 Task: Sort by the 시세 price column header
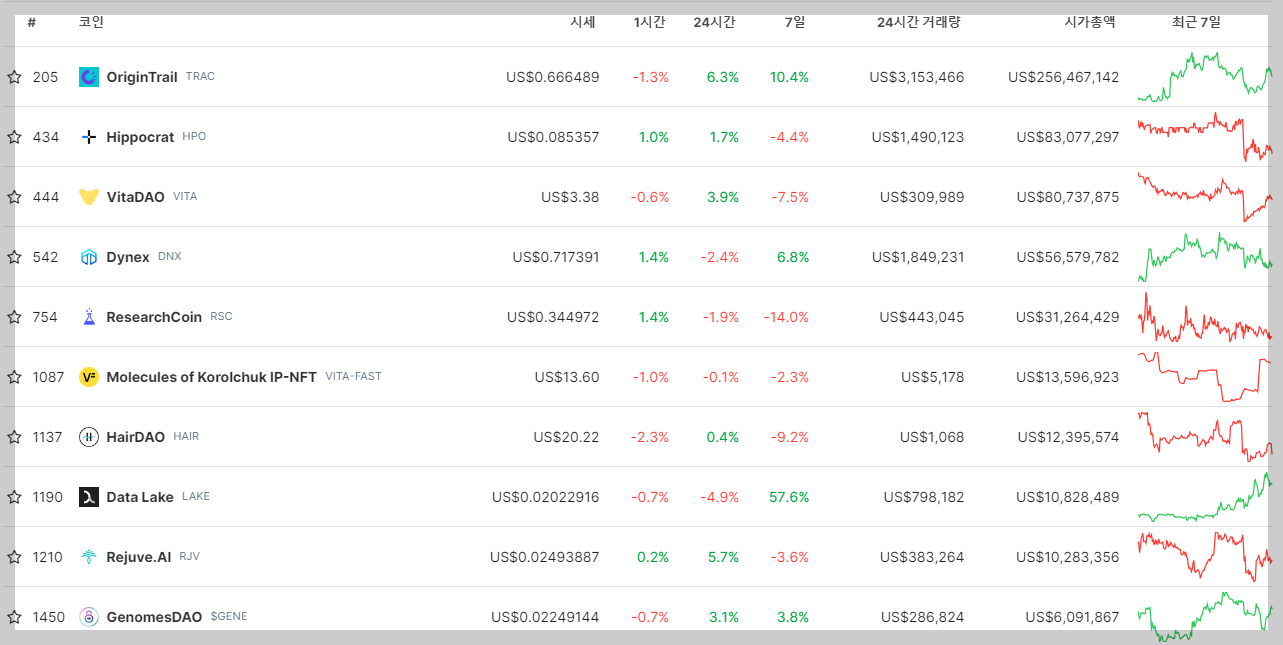click(583, 22)
